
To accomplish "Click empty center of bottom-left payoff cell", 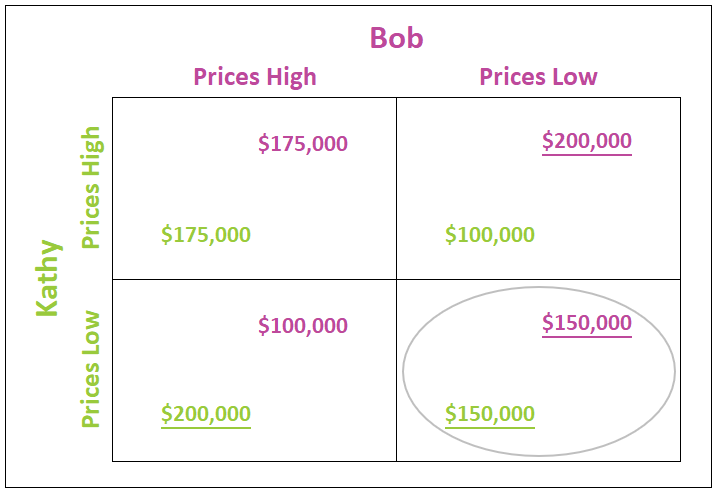I will pos(255,370).
